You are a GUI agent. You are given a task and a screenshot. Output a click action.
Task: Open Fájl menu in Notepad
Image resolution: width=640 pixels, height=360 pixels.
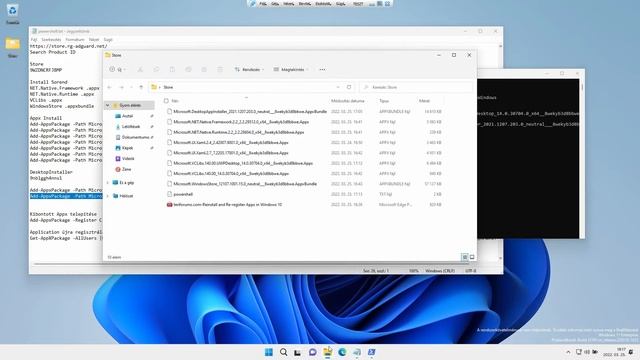tap(34, 40)
